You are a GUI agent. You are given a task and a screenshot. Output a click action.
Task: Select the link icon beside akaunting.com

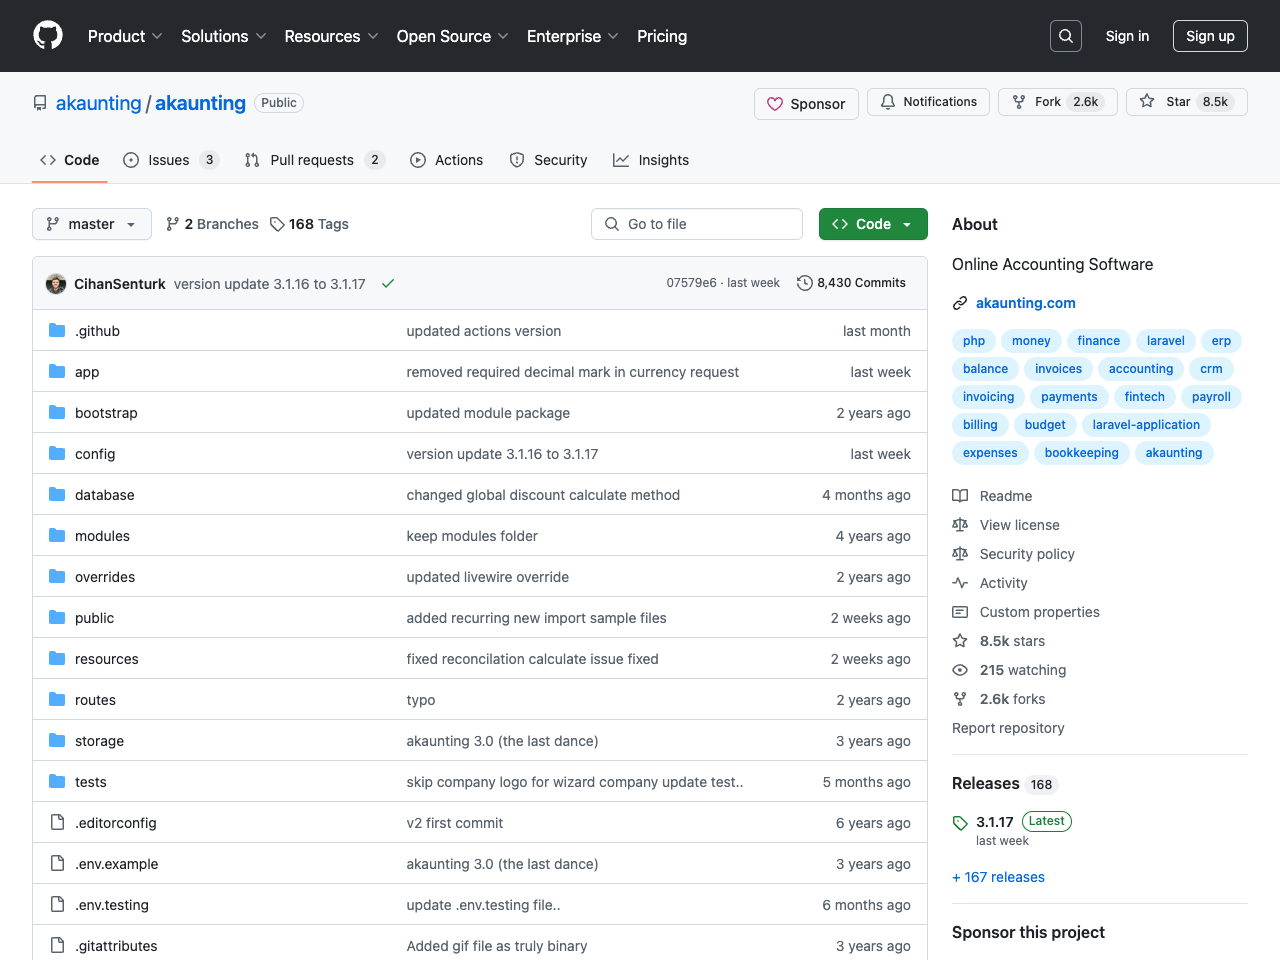960,303
